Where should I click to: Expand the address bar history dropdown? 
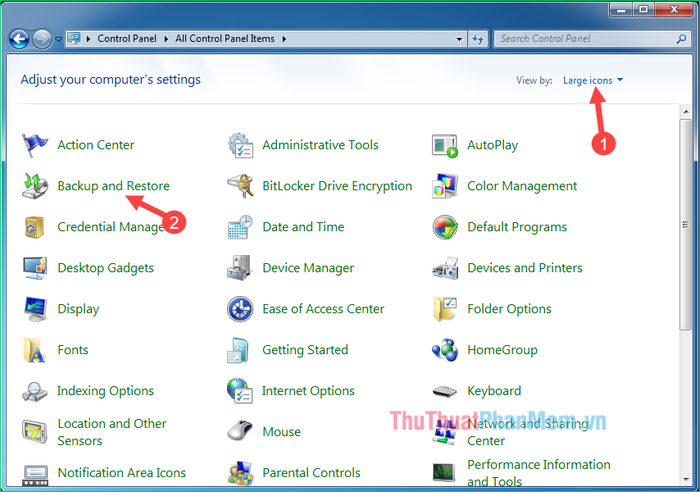459,39
